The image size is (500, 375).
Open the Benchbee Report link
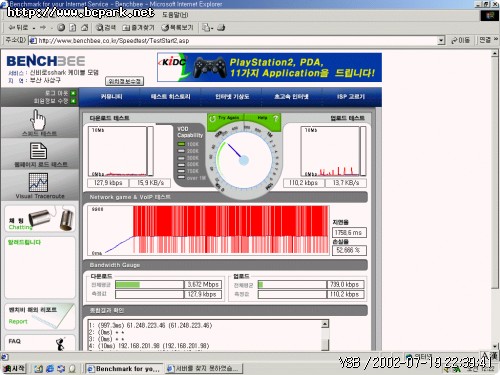pyautogui.click(x=18, y=322)
